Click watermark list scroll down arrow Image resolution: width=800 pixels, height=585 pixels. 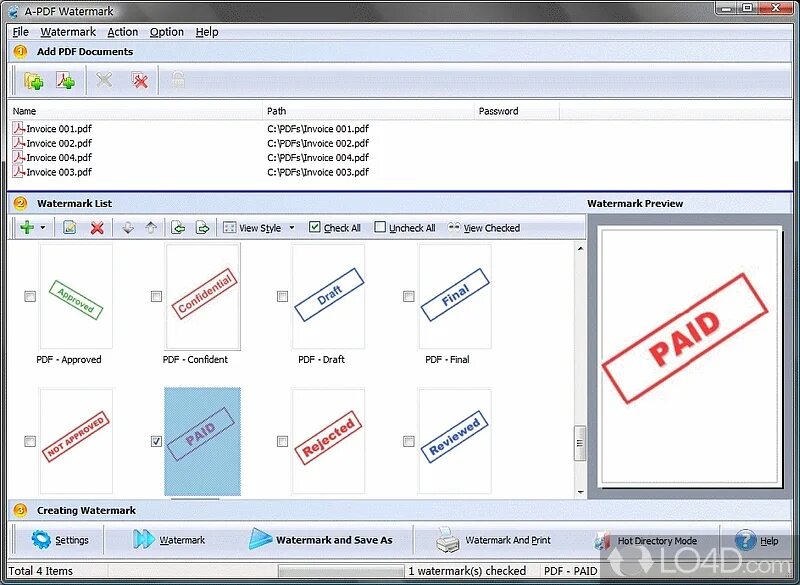pyautogui.click(x=580, y=492)
